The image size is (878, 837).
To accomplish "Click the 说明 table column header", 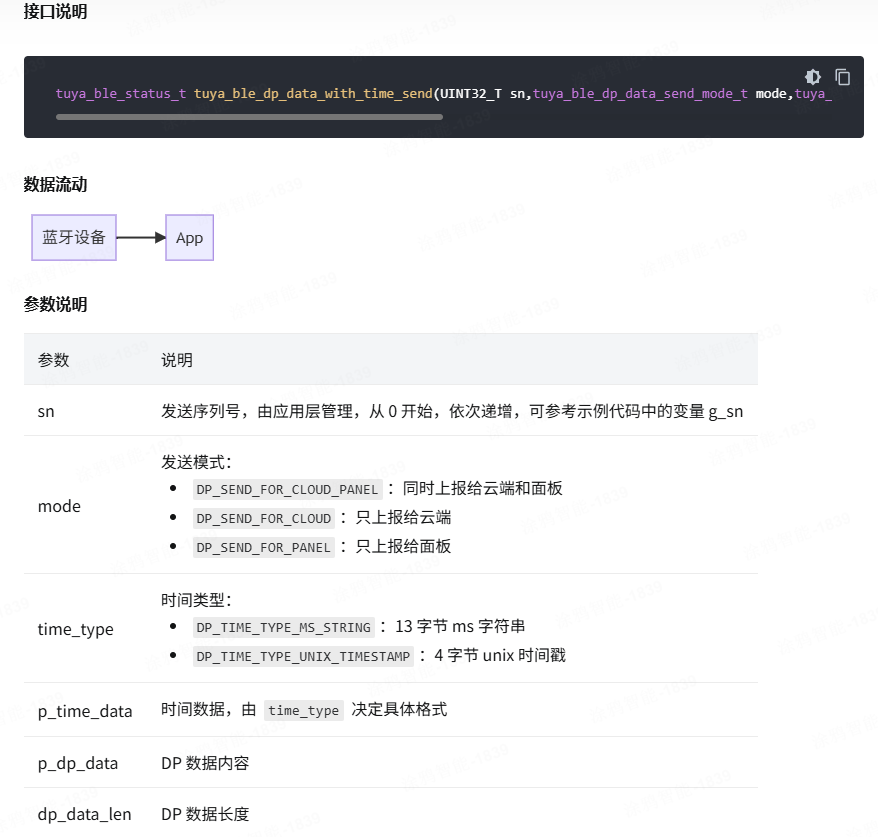I will point(176,359).
